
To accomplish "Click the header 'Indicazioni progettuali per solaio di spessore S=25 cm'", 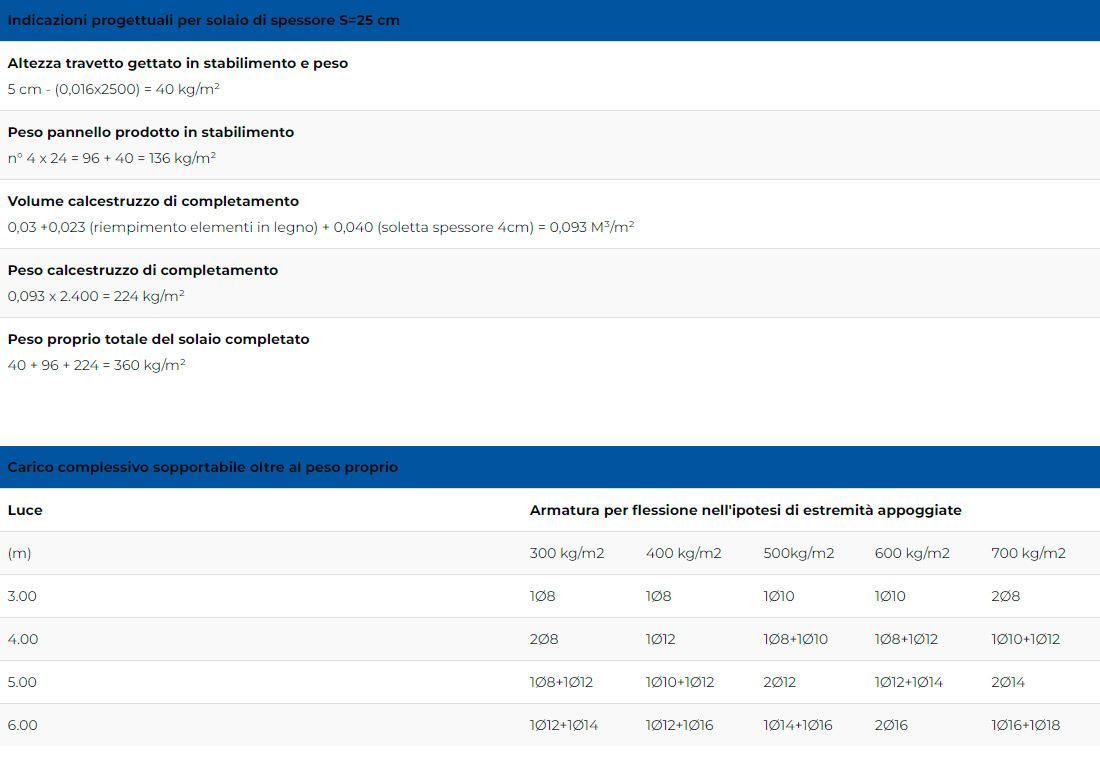I will coord(203,20).
